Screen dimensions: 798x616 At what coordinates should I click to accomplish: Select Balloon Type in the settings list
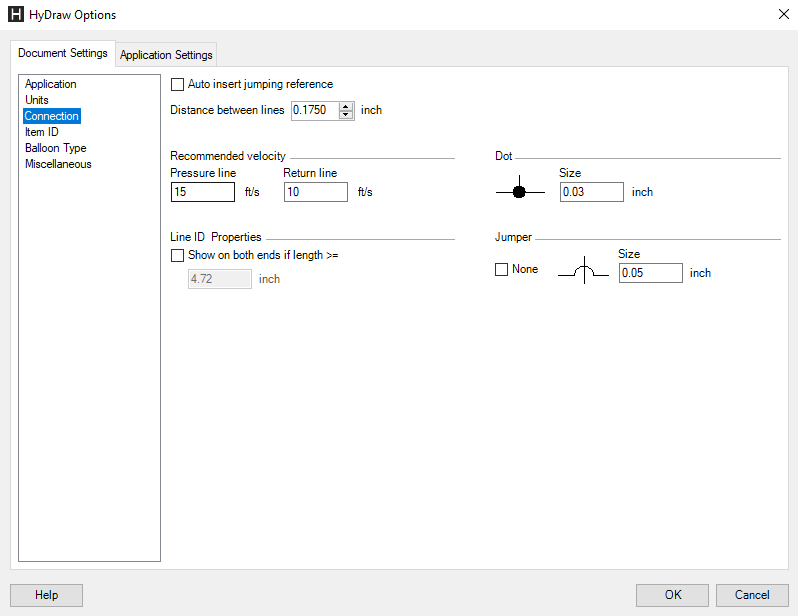point(55,148)
